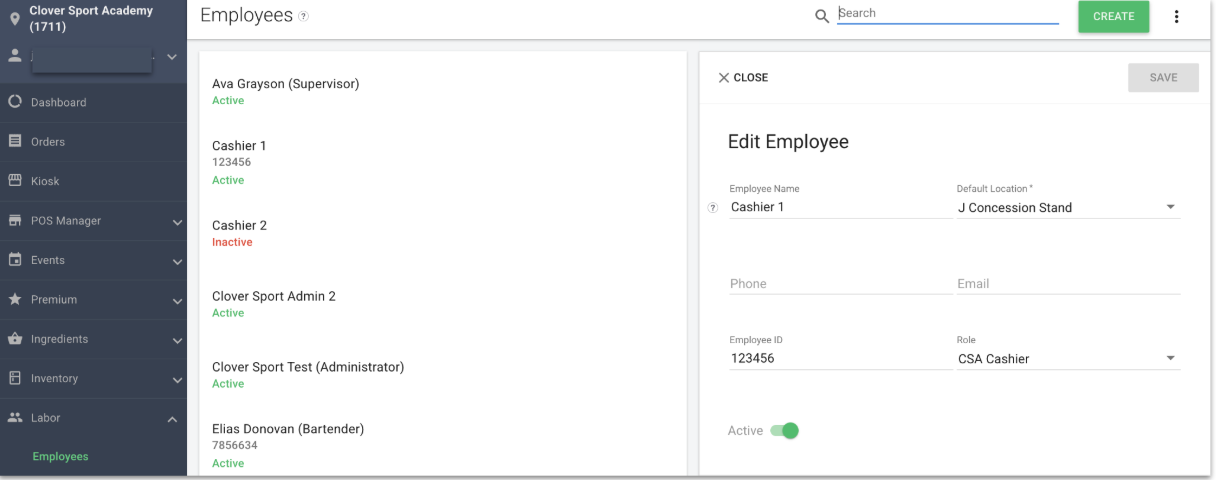Click the help icon beside Employee Name field

713,208
